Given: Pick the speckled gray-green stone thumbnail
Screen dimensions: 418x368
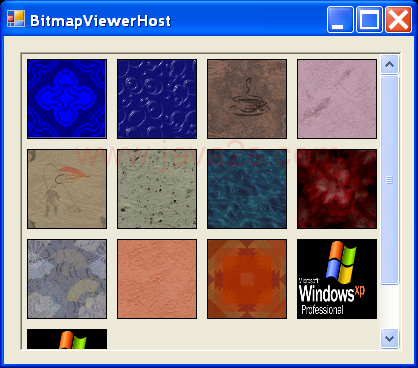Looking at the screenshot, I should point(157,189).
